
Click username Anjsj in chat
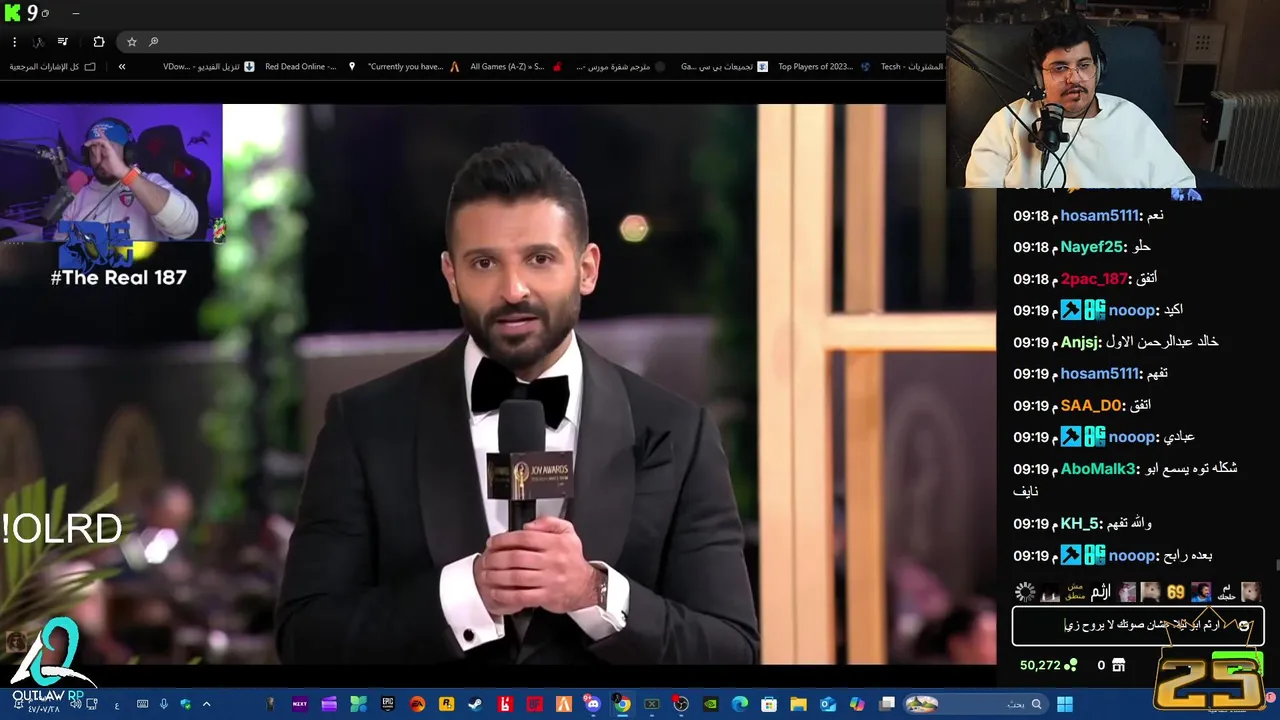coord(1080,342)
